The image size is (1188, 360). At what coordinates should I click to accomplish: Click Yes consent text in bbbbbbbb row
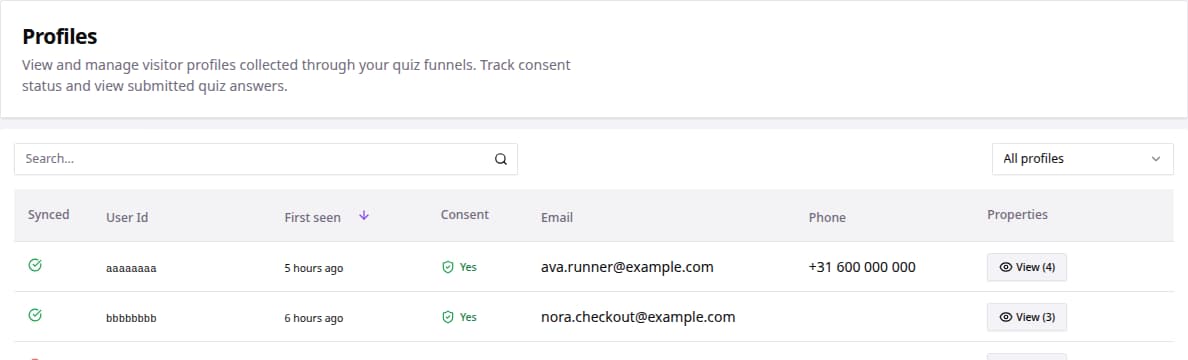pos(468,318)
